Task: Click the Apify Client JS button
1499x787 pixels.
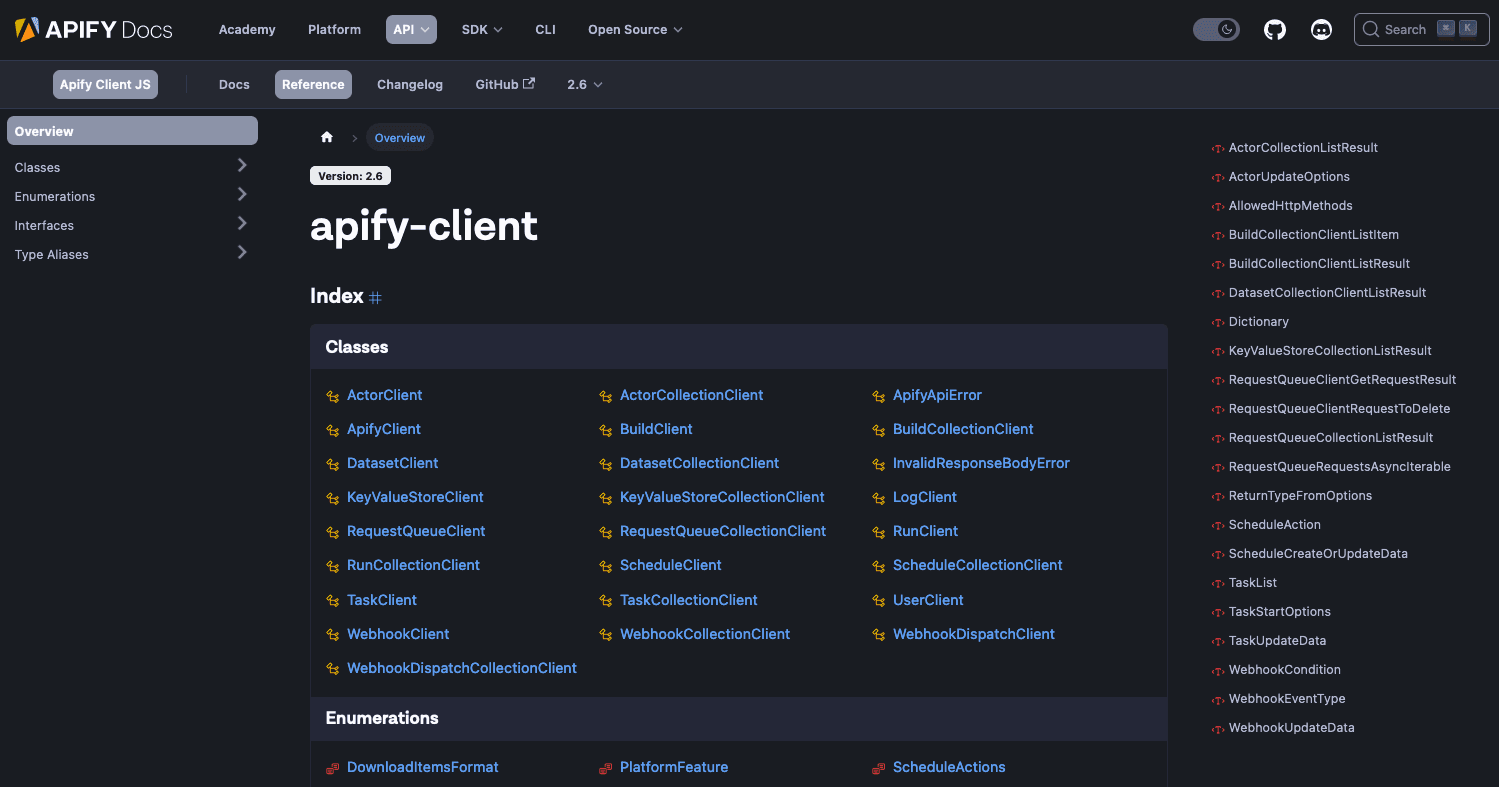Action: click(105, 84)
